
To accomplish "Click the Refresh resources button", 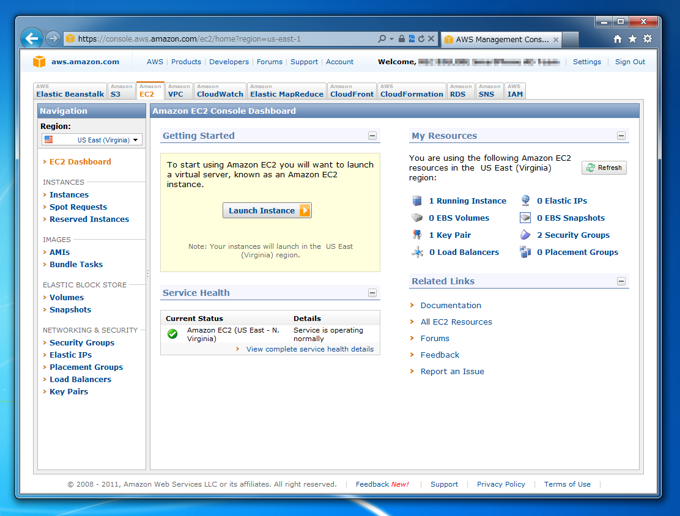I will 604,167.
